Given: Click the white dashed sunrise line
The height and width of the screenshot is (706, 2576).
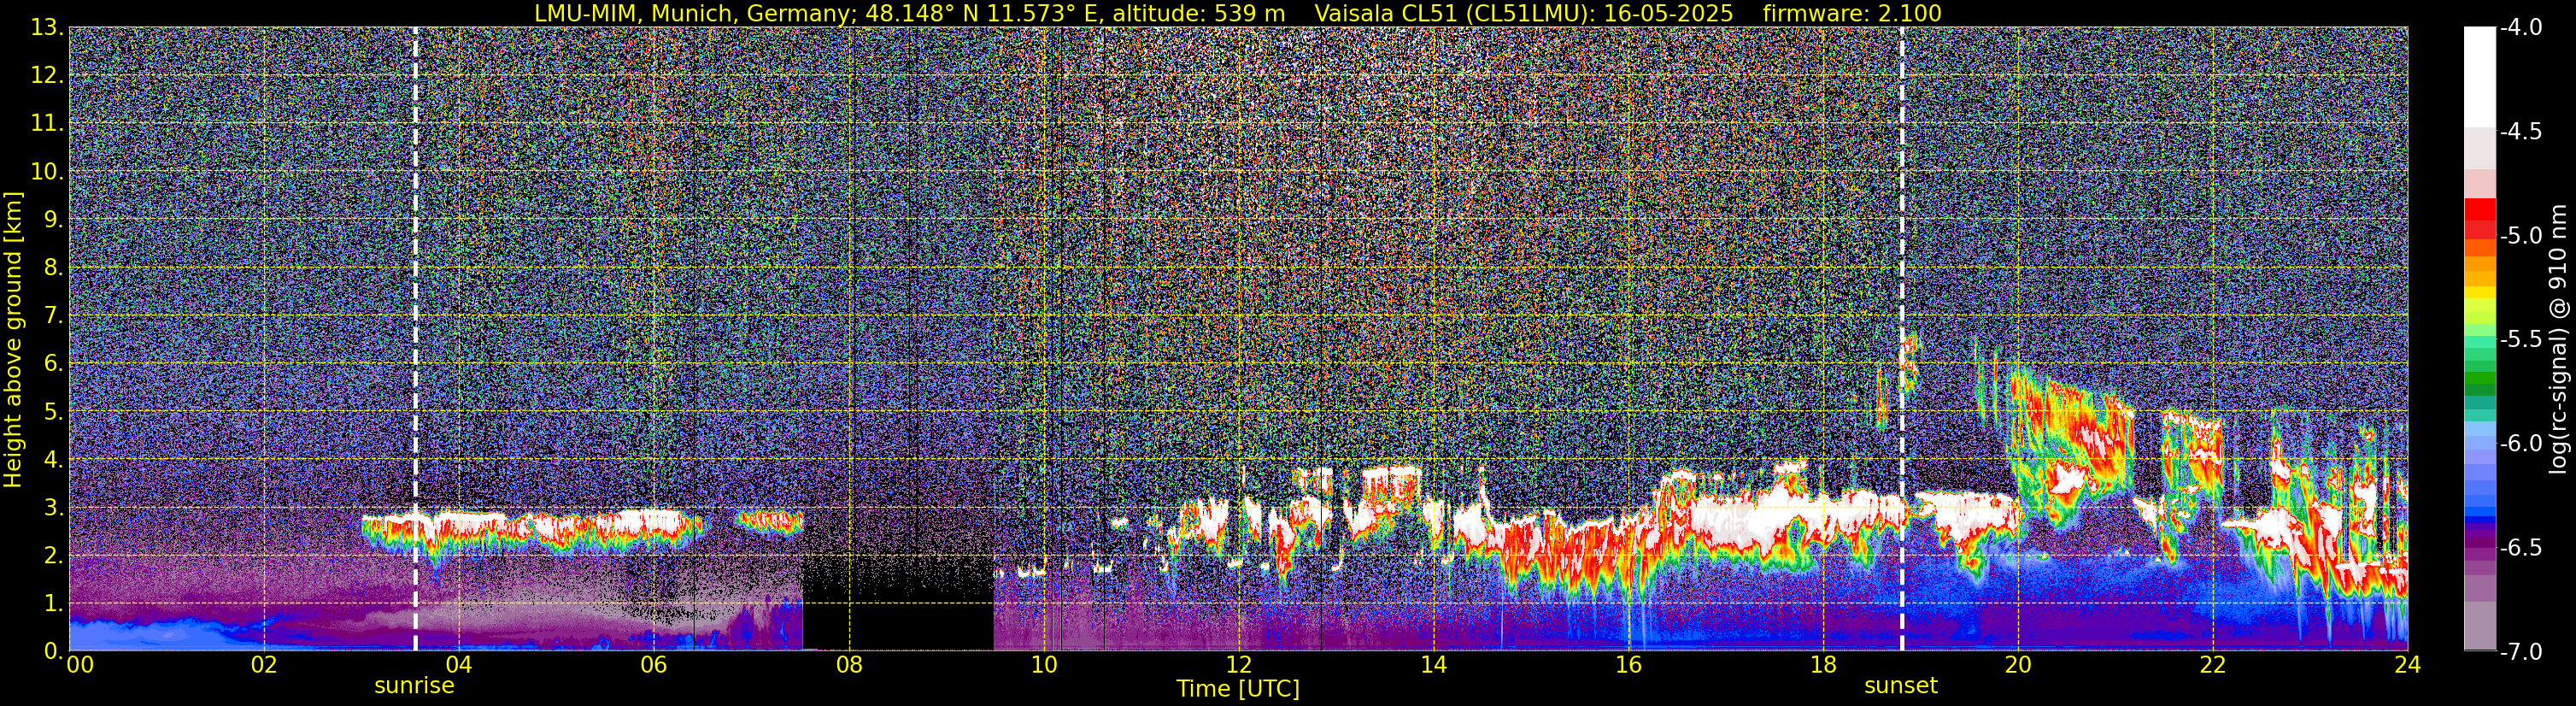Looking at the screenshot, I should [x=415, y=339].
